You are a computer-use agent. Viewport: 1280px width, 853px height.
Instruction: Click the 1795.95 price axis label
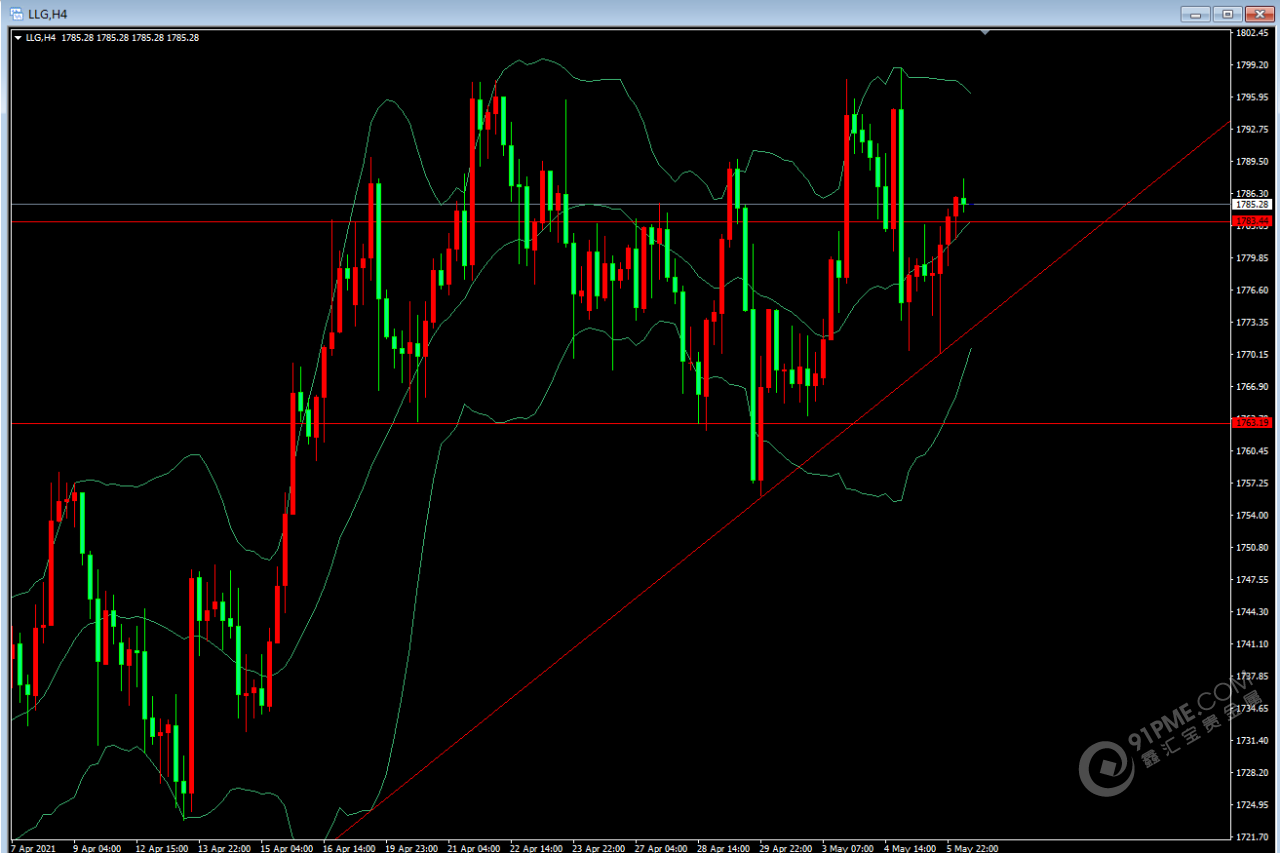click(x=1253, y=97)
